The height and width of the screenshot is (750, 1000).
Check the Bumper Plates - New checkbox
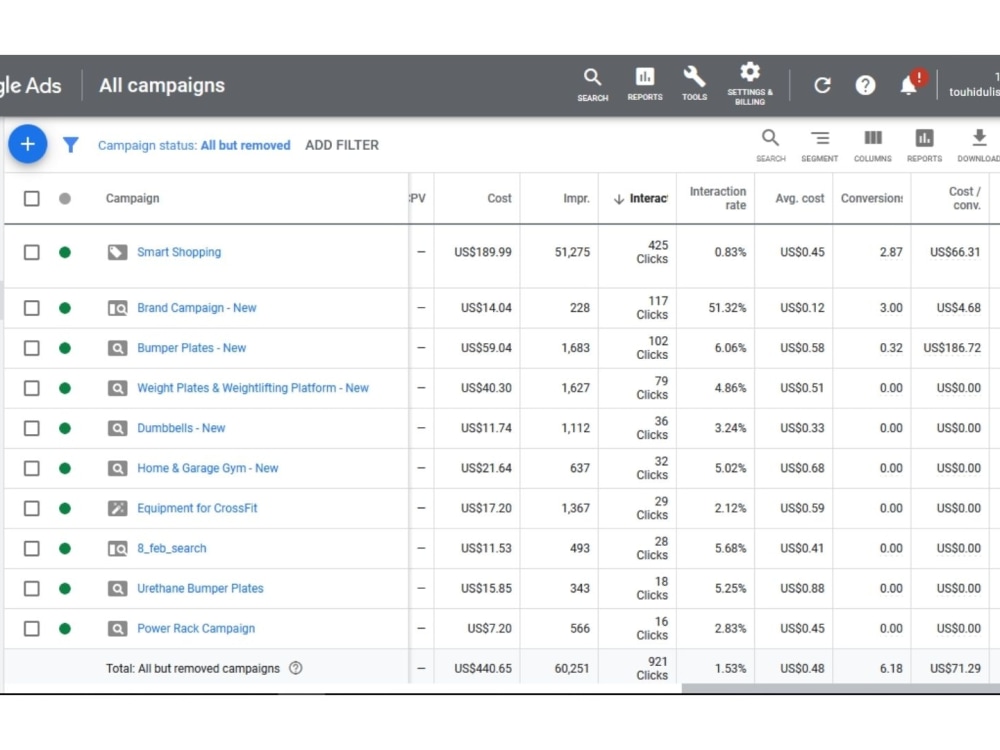[x=31, y=348]
